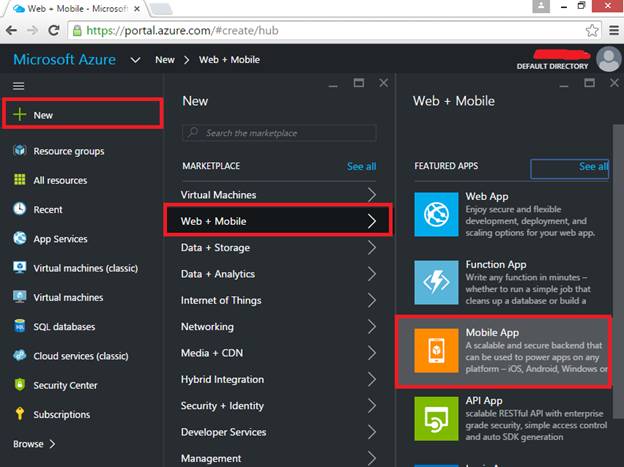The height and width of the screenshot is (467, 624).
Task: Open a new browser tab
Action: 161,9
